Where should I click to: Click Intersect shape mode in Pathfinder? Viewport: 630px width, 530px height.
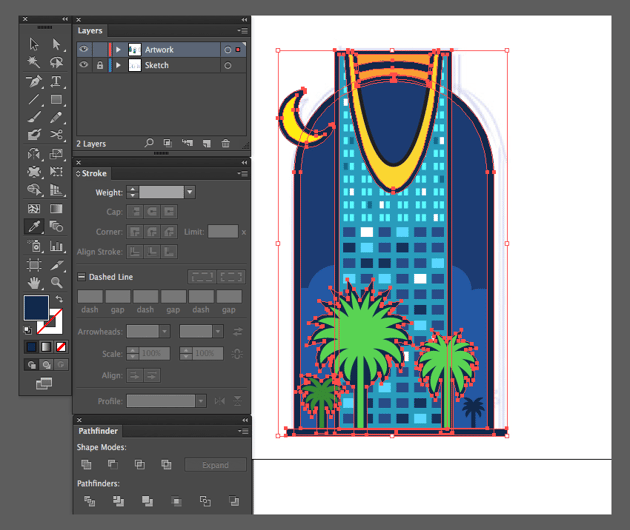click(140, 465)
